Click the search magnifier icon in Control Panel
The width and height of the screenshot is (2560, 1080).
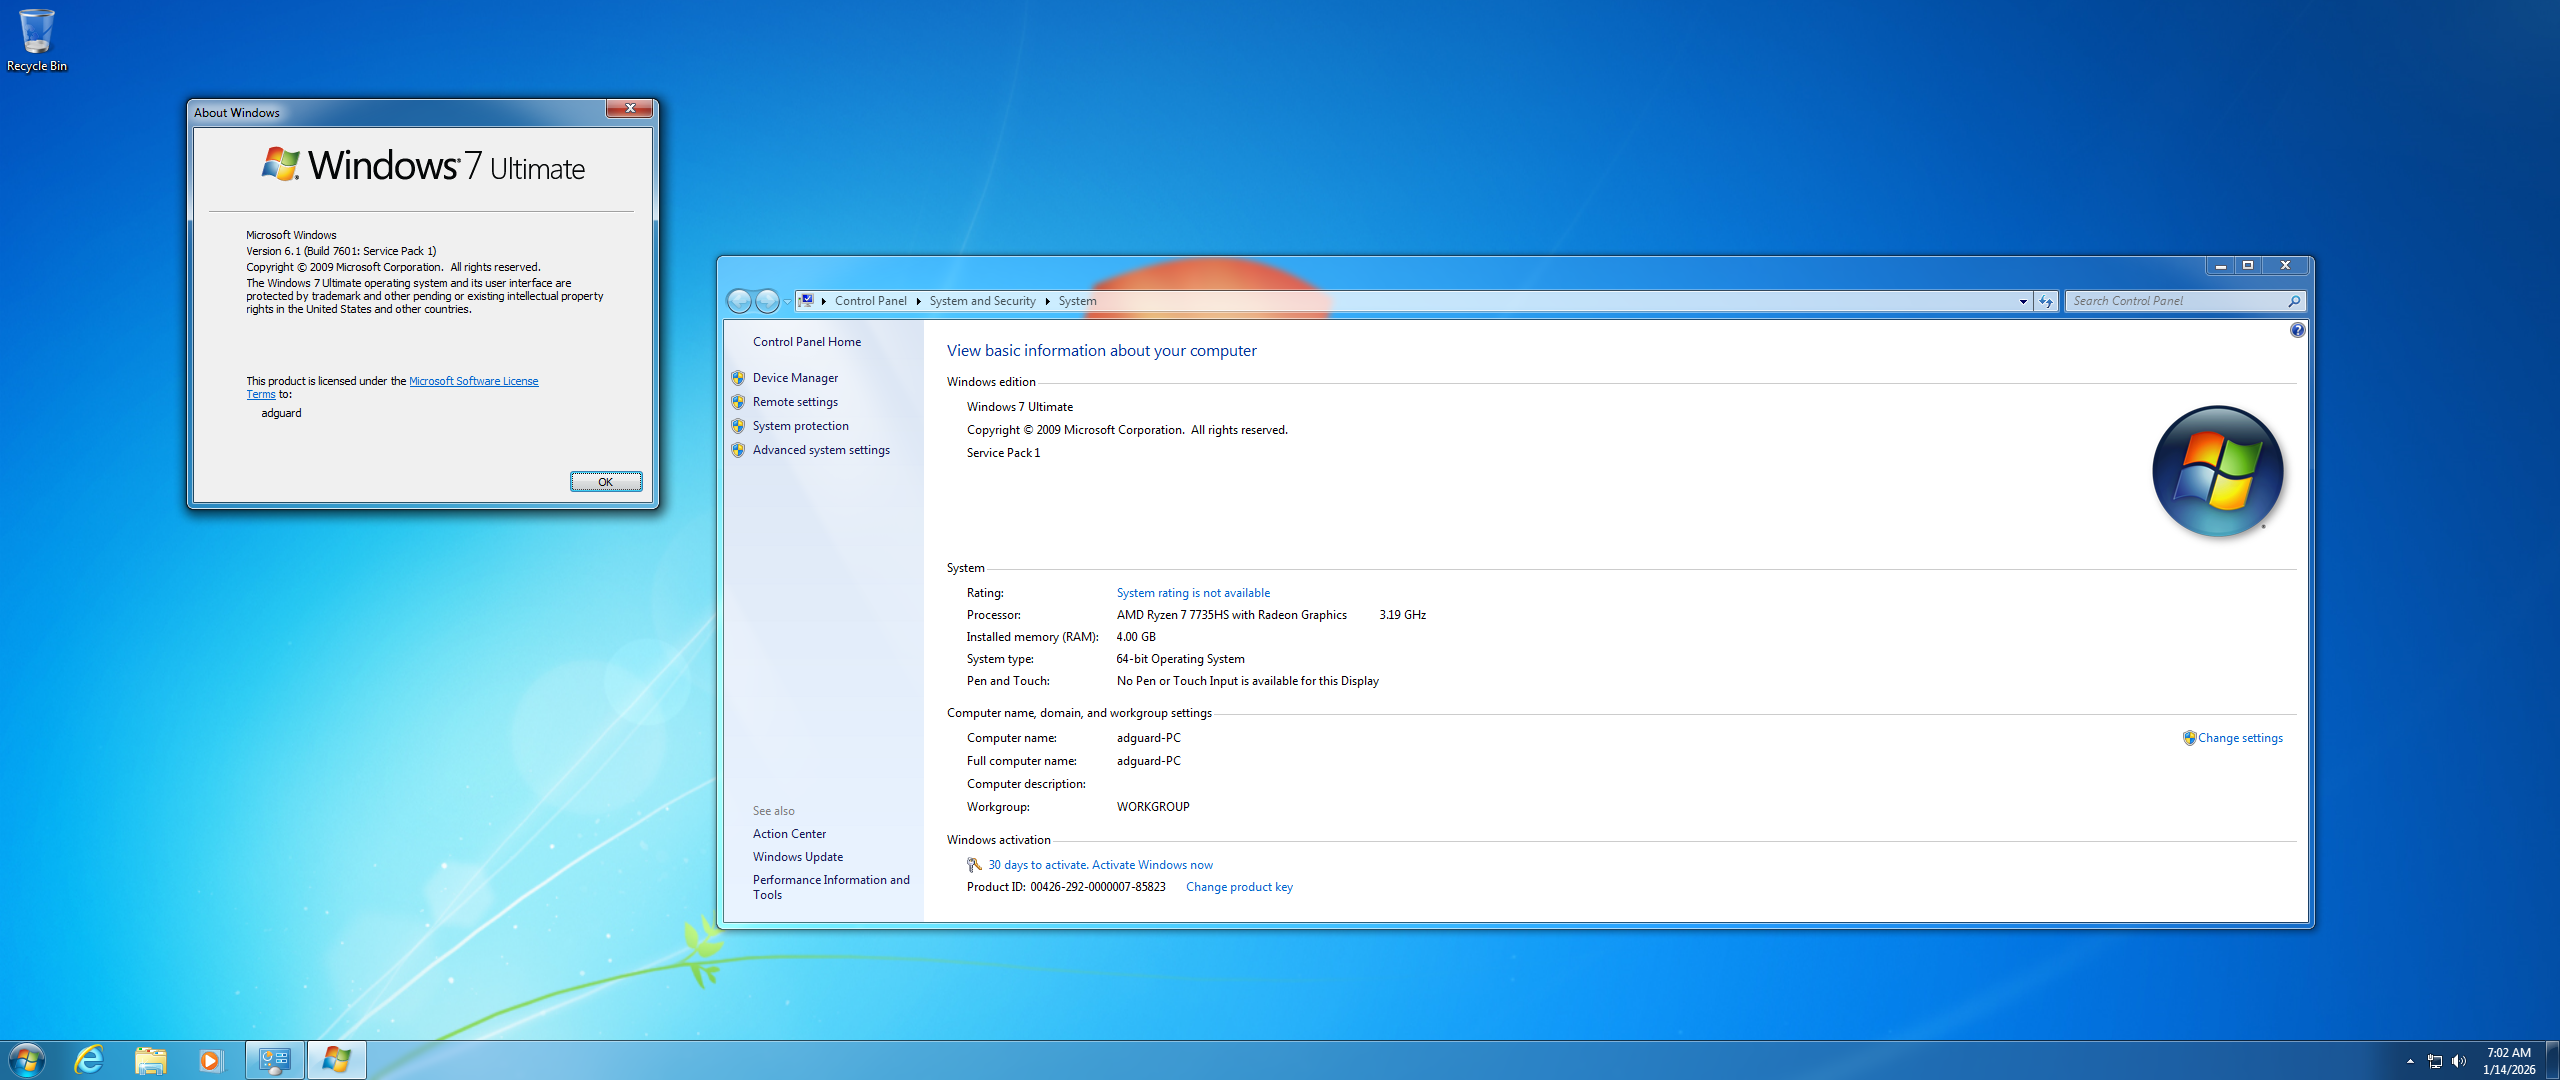[2294, 301]
